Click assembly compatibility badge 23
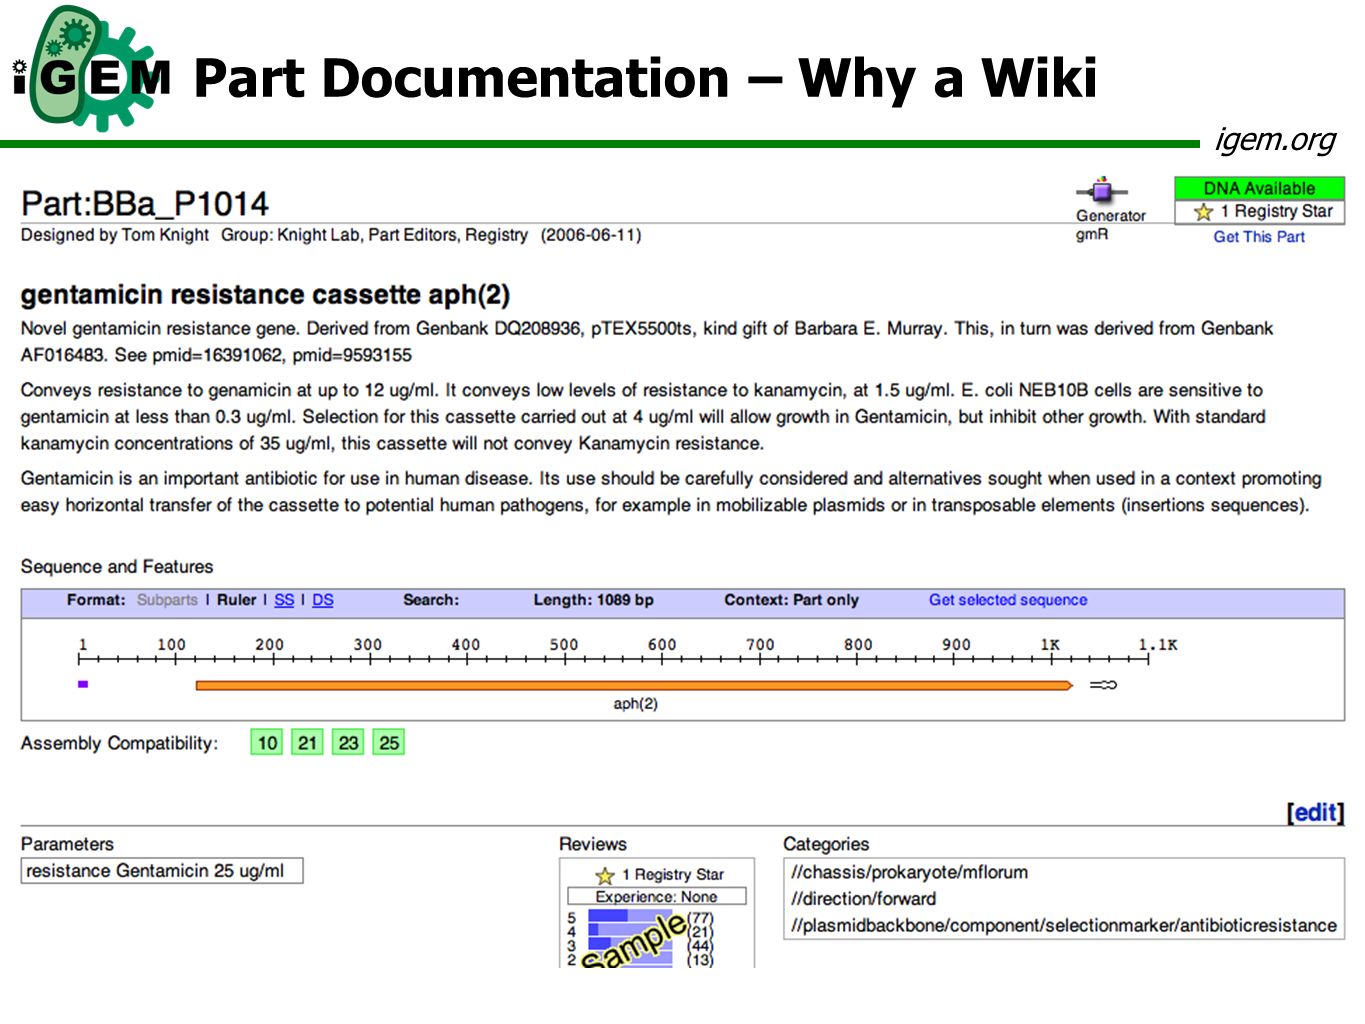 coord(348,743)
